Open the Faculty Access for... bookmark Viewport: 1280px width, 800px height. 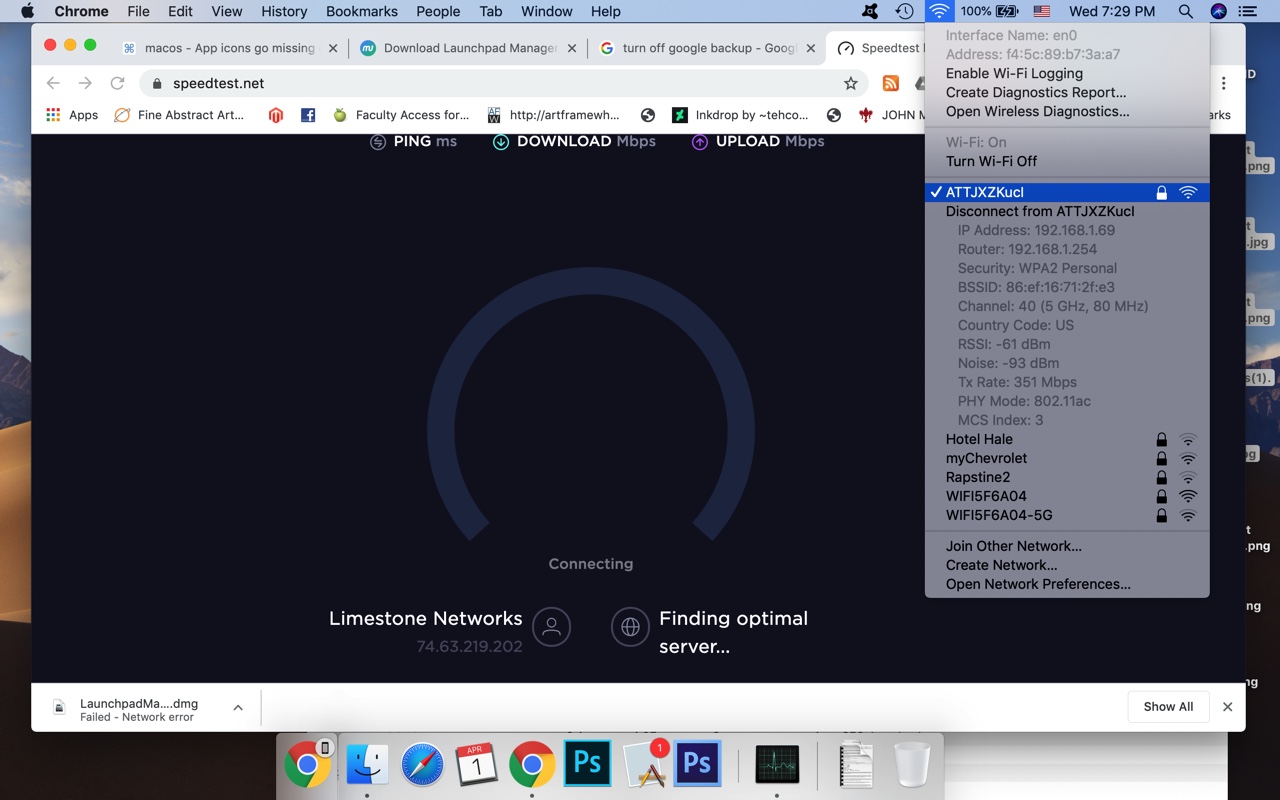(400, 115)
